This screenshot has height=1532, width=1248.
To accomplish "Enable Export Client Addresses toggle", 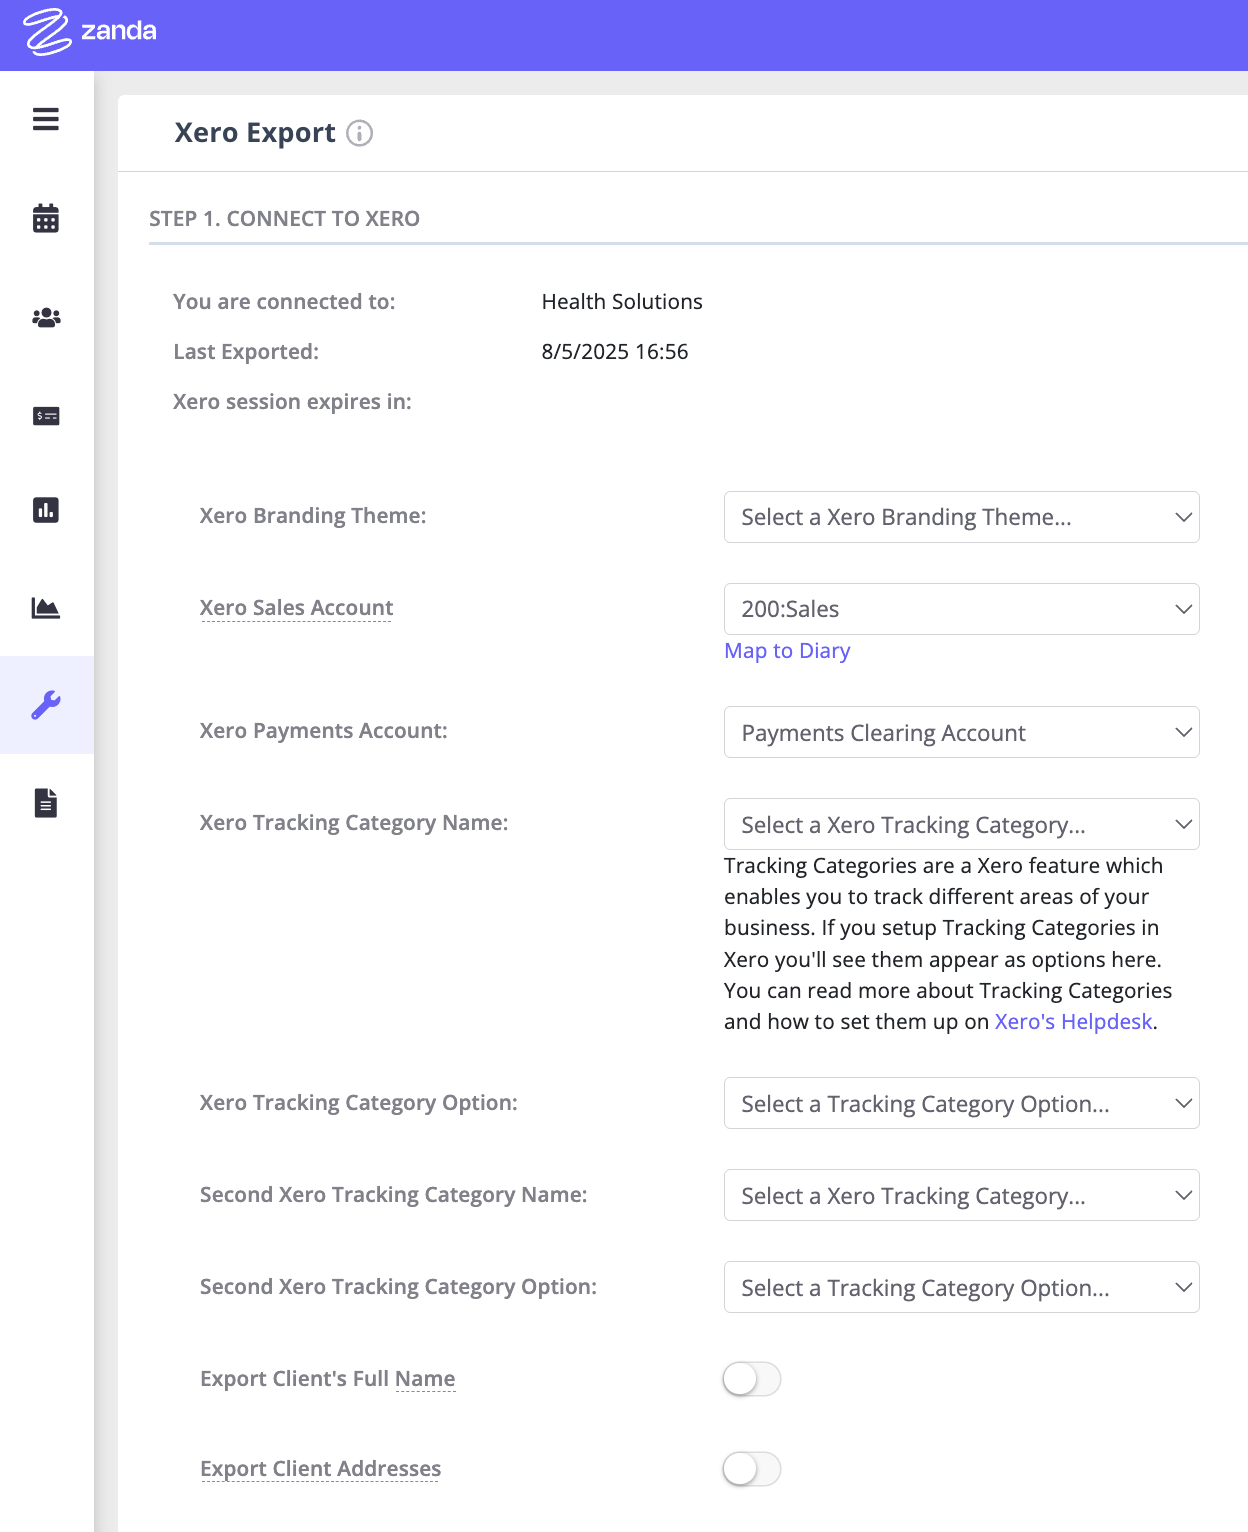I will [x=751, y=1469].
